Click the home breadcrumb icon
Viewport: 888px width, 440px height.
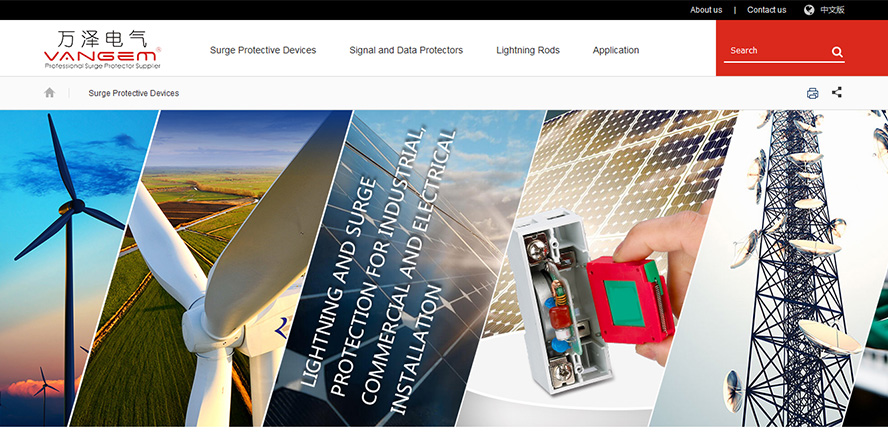click(x=49, y=93)
